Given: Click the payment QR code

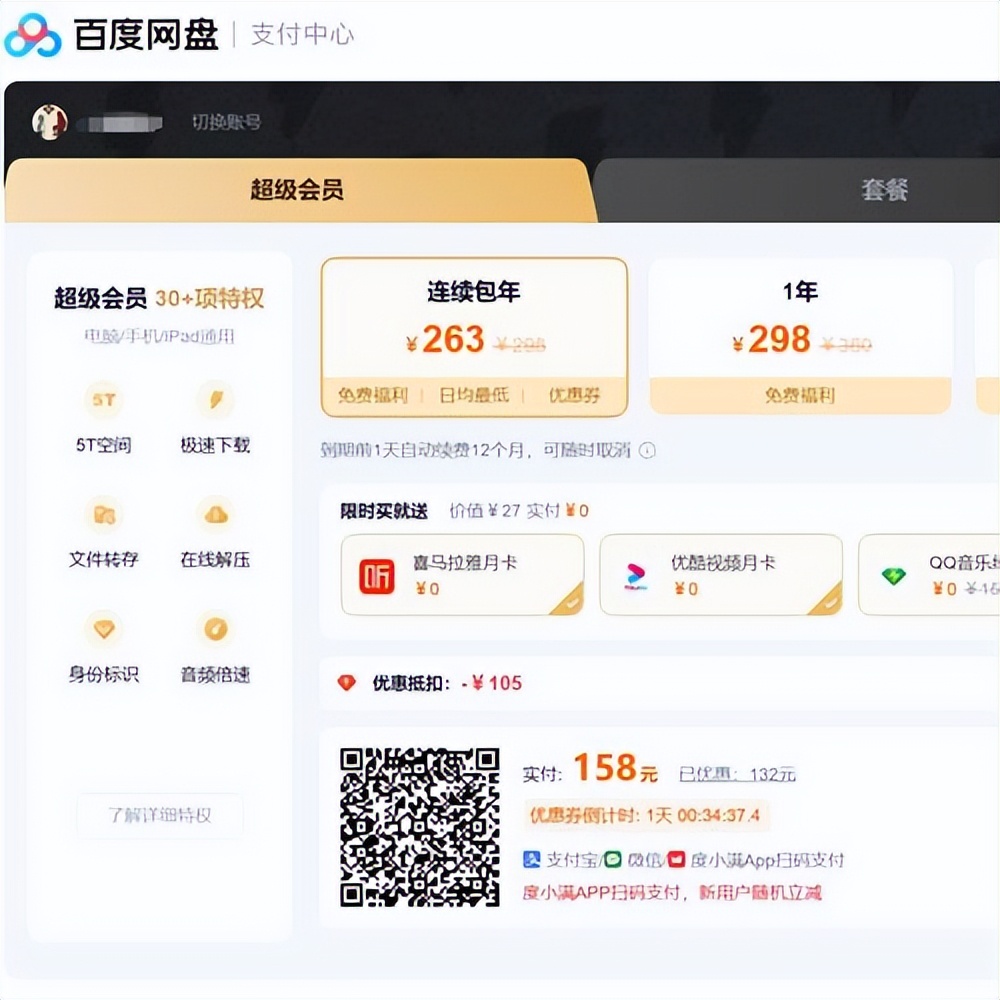Looking at the screenshot, I should pos(420,825).
